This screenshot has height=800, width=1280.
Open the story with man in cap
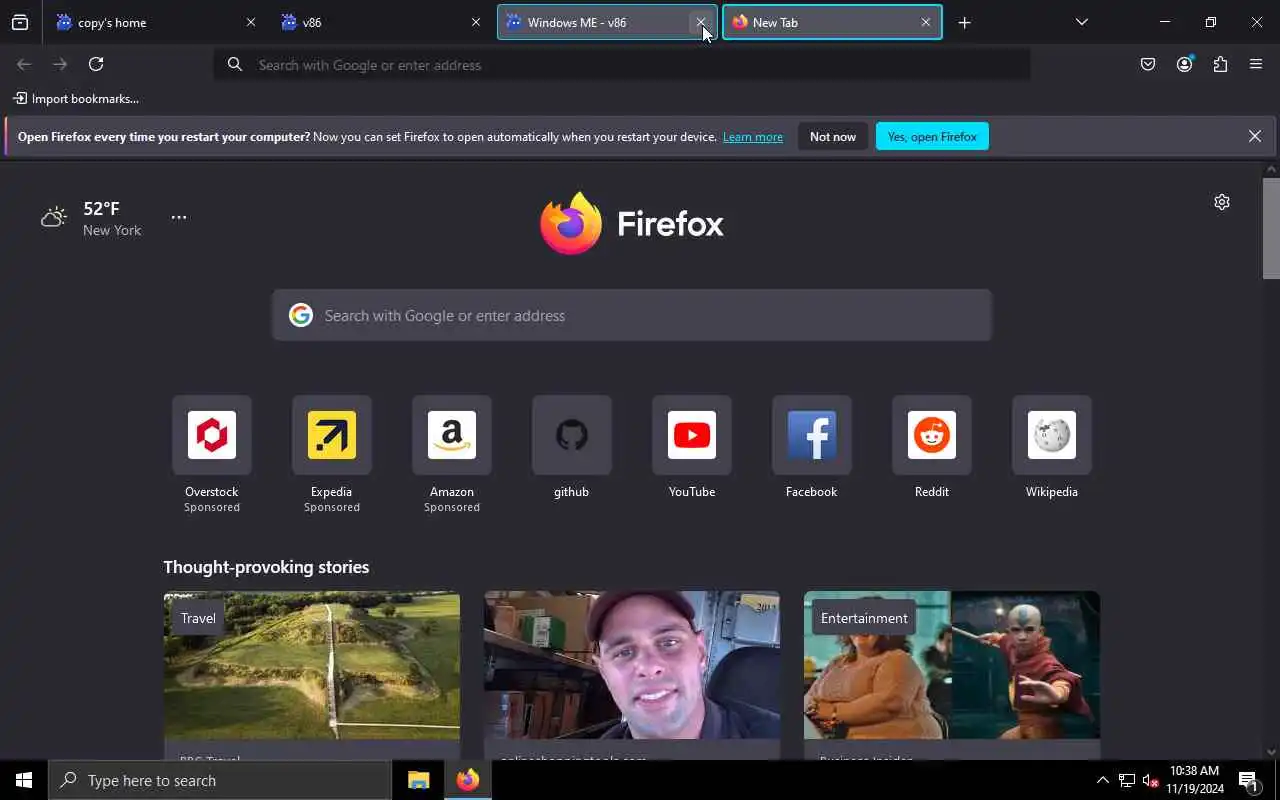tap(632, 665)
